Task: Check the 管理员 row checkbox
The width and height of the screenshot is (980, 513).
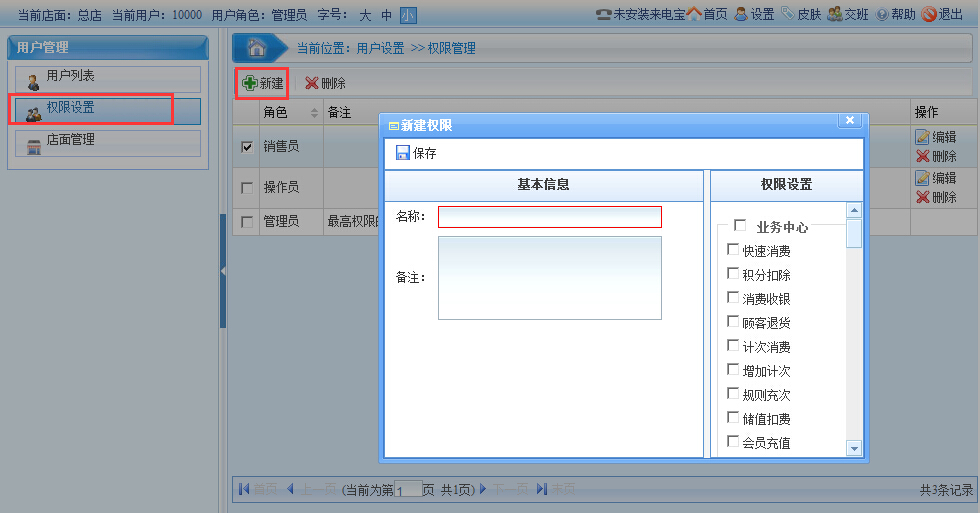Action: pyautogui.click(x=247, y=222)
